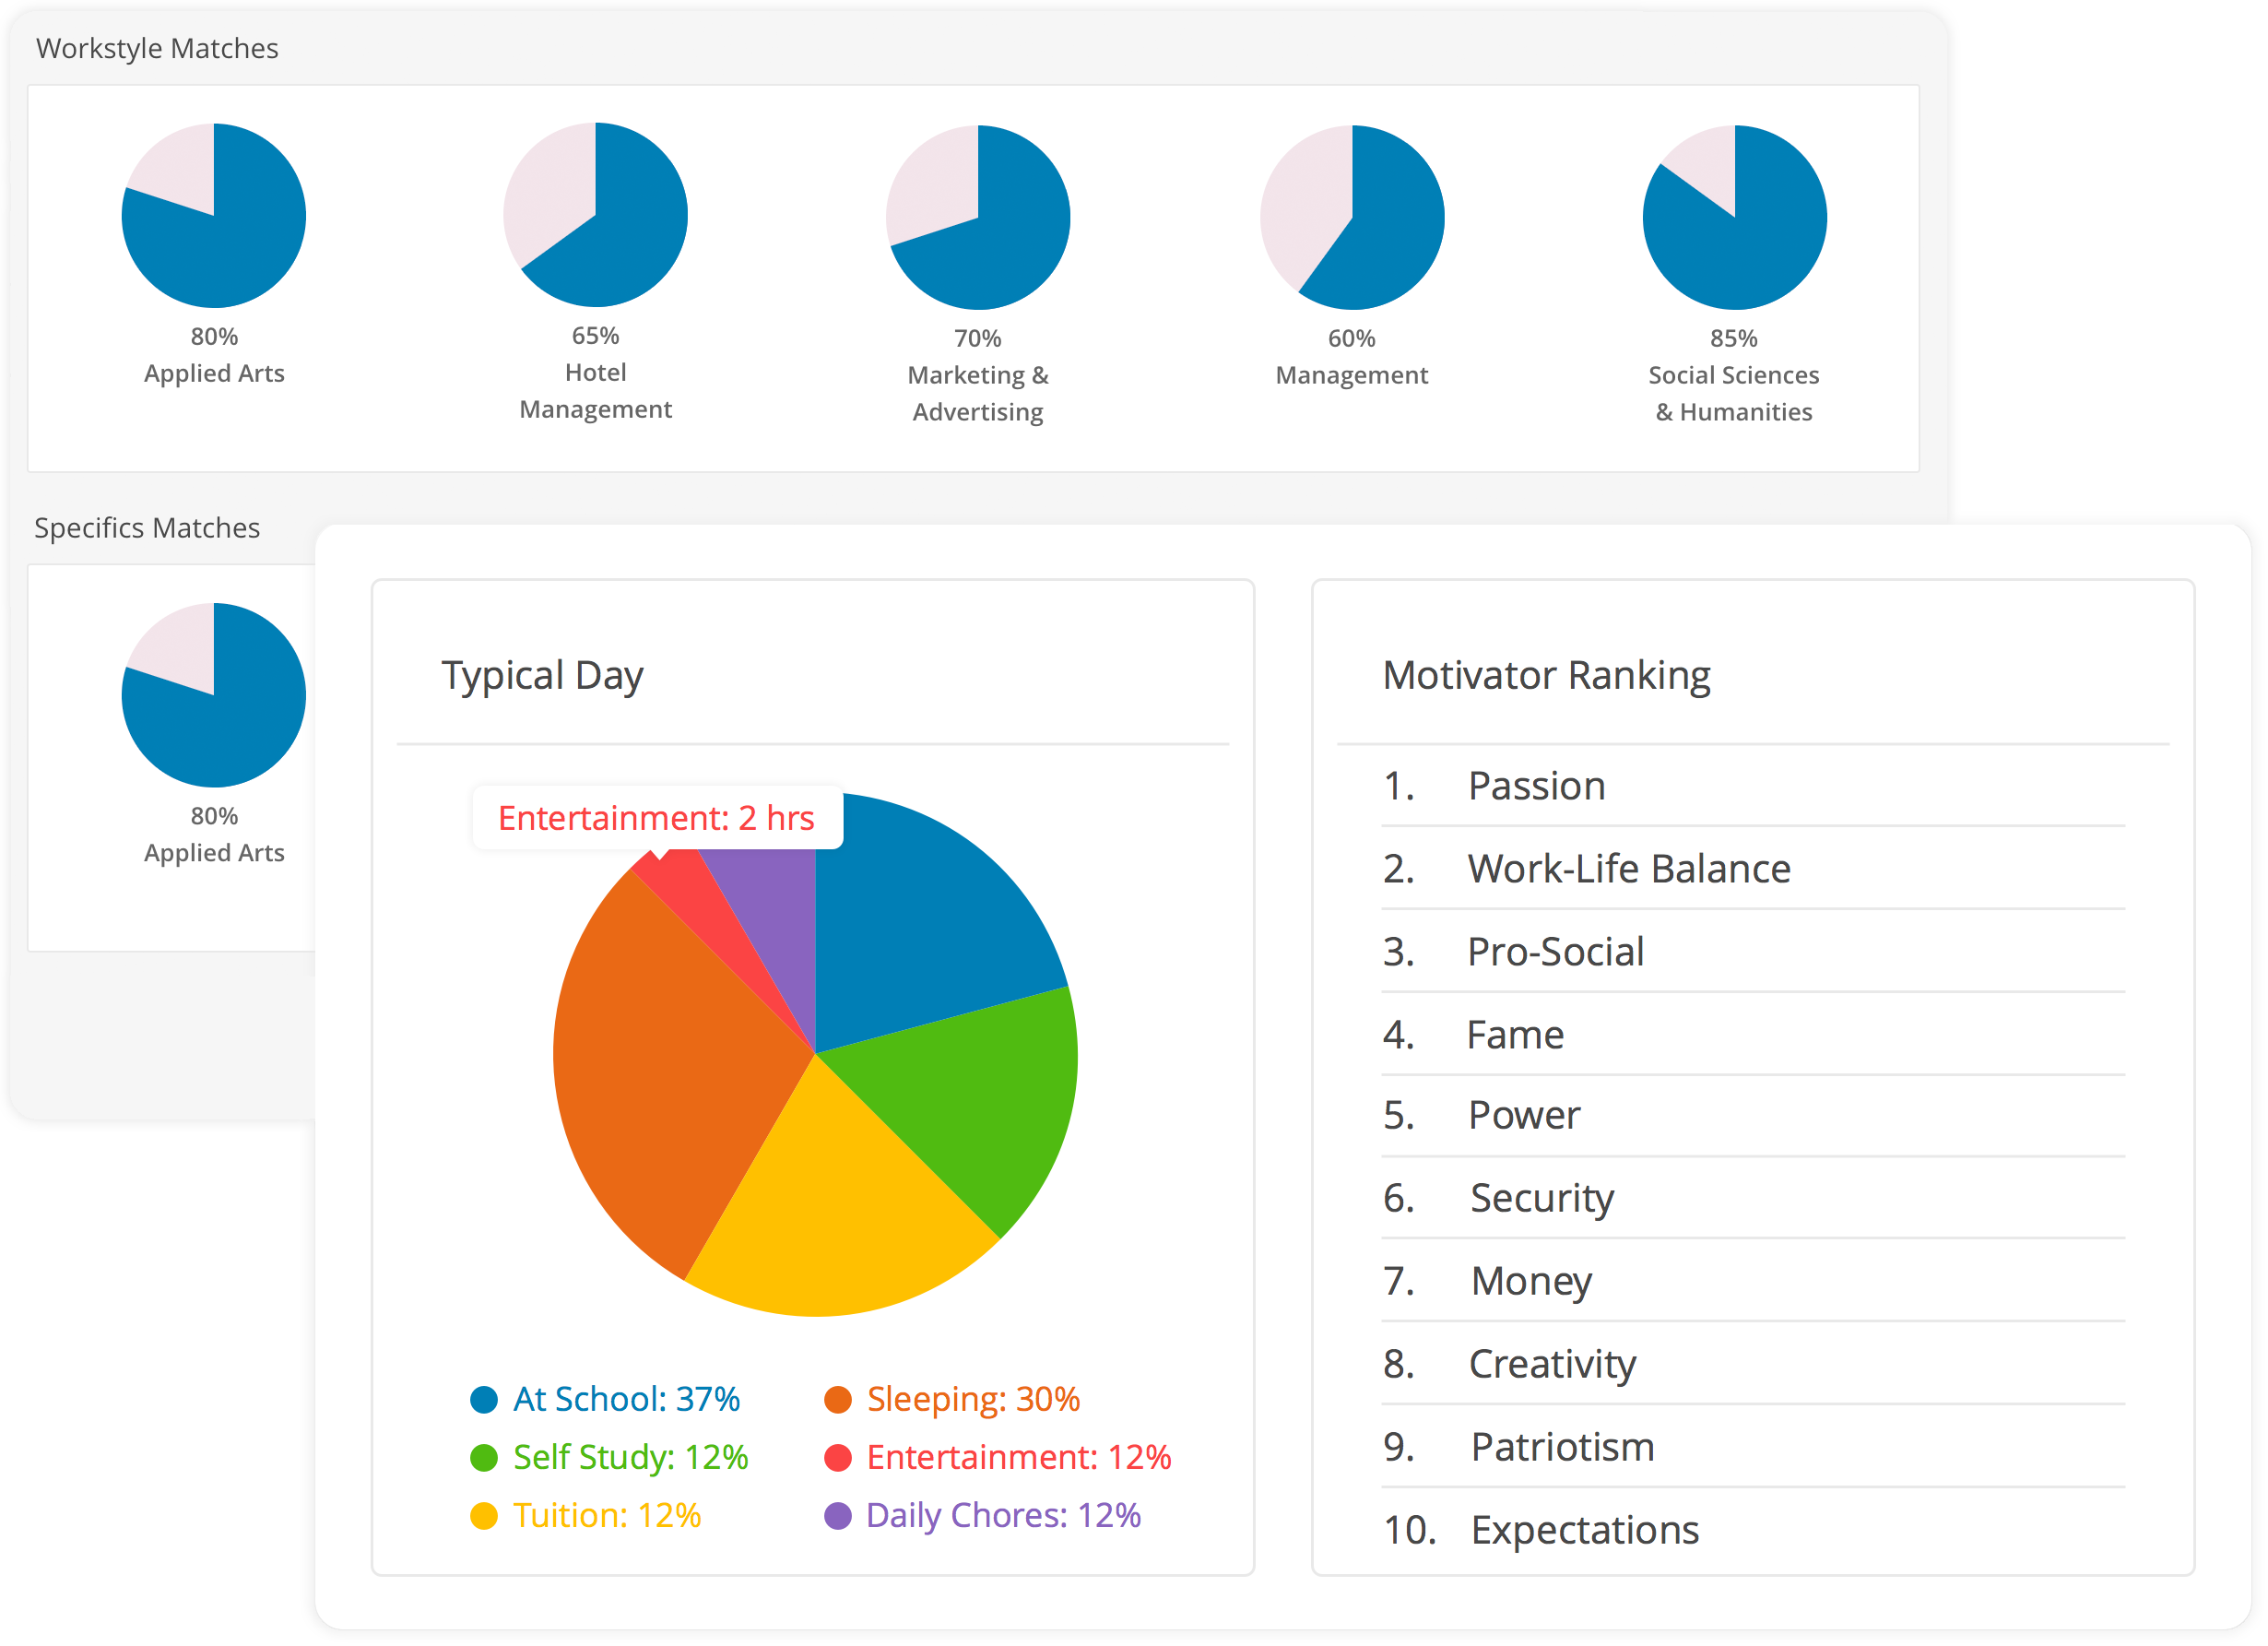
Task: Click the orange Sleeping legend dot
Action: pyautogui.click(x=837, y=1400)
